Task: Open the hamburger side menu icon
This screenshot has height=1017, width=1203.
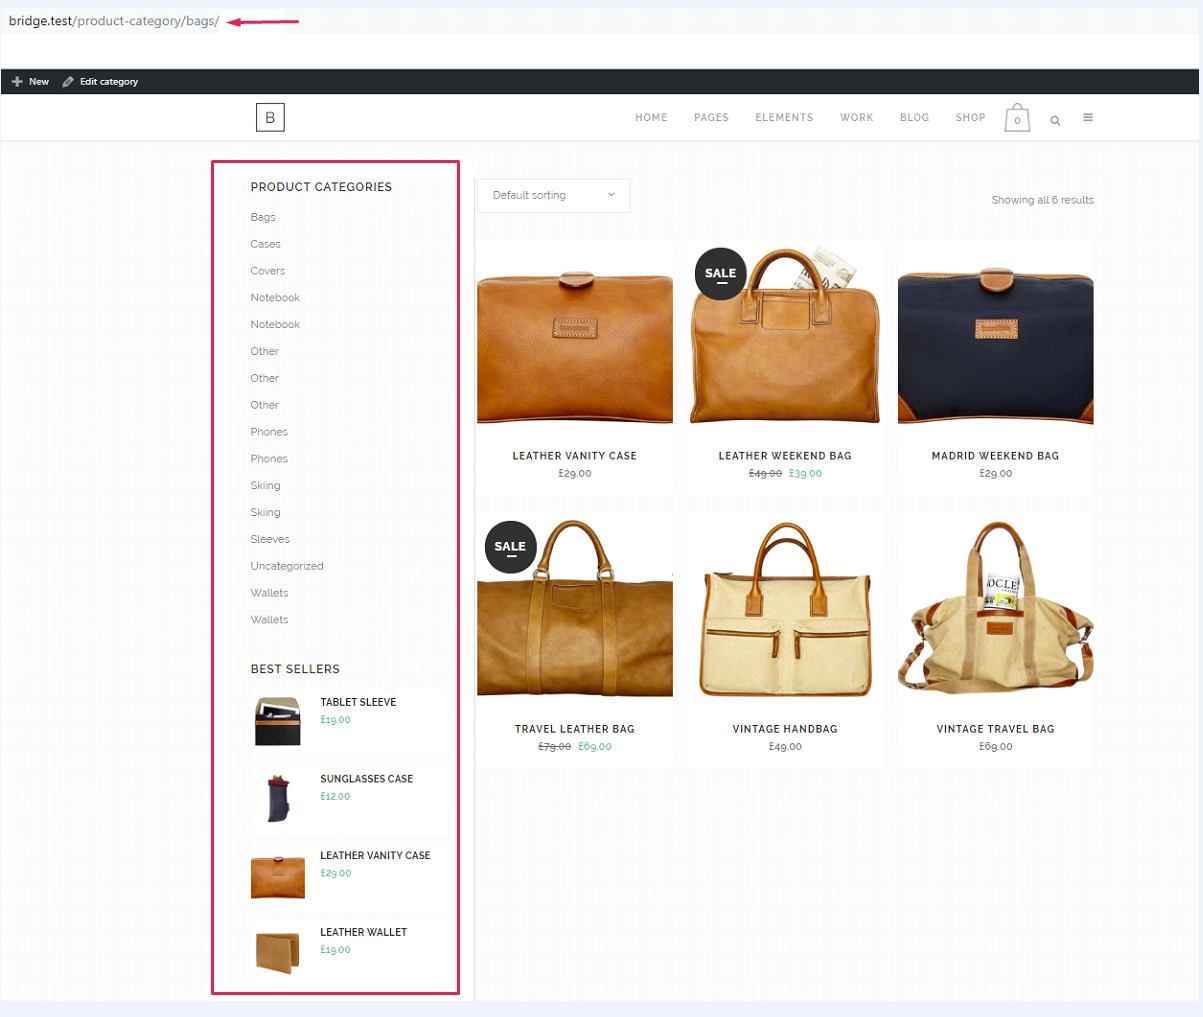Action: pos(1088,118)
